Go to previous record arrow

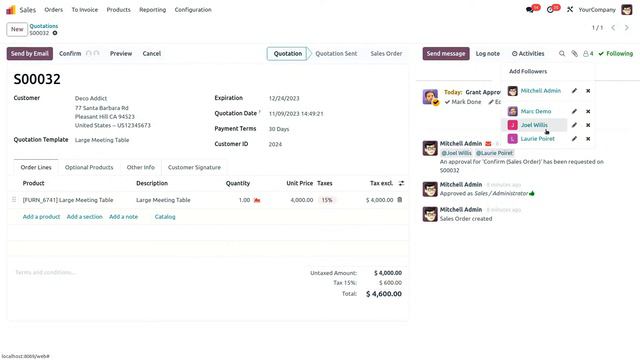pos(613,28)
